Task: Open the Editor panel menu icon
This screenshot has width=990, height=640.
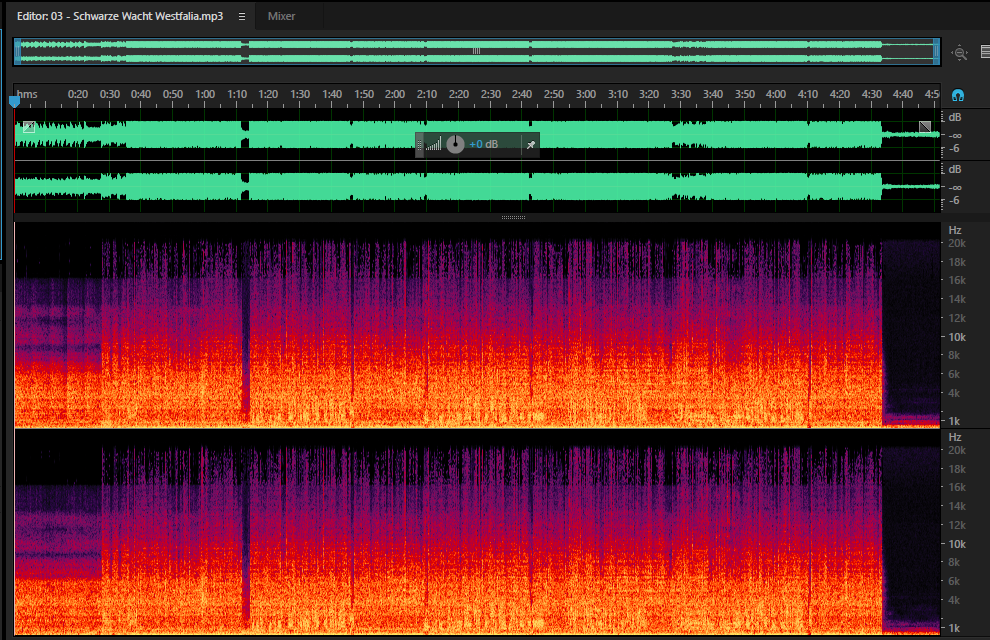Action: click(242, 16)
